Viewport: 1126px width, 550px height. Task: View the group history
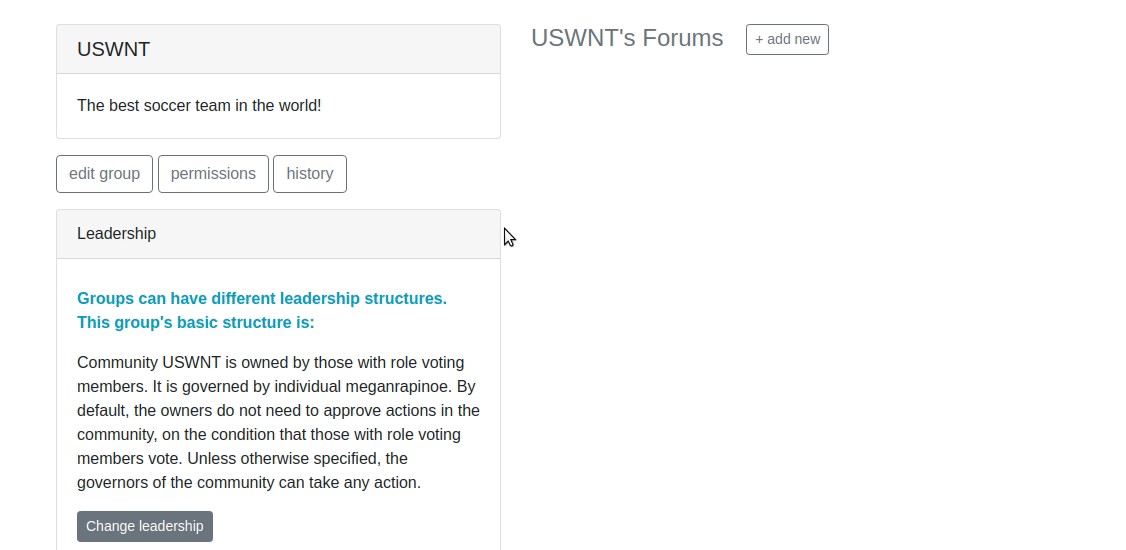[x=309, y=174]
